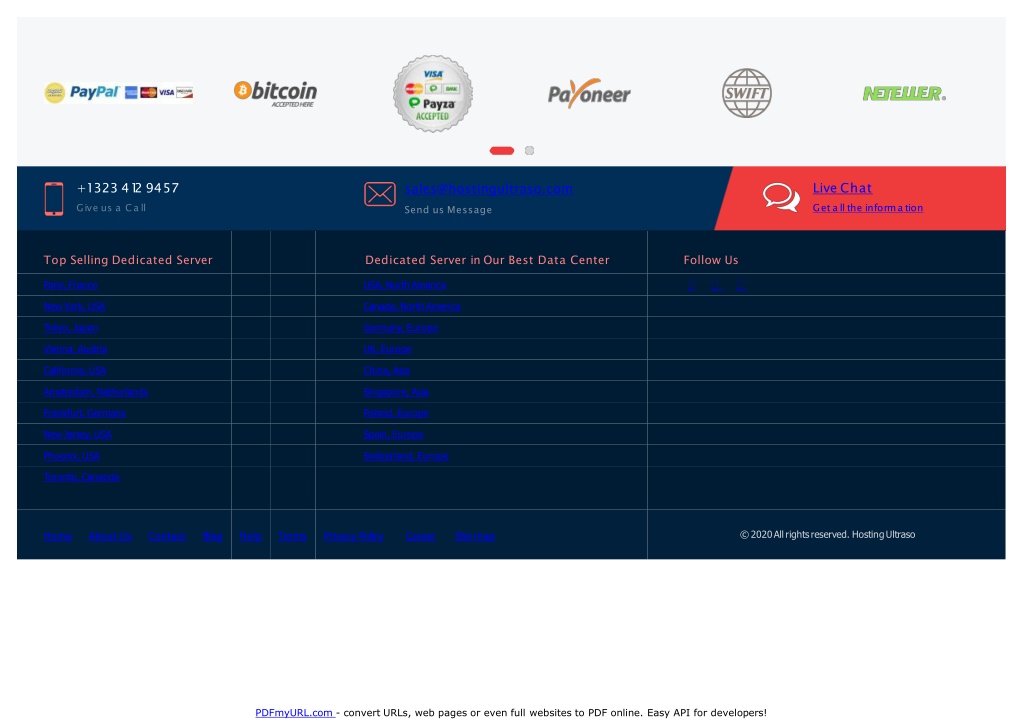This screenshot has width=1024, height=723.
Task: Click the Follow Us heading
Action: [711, 260]
